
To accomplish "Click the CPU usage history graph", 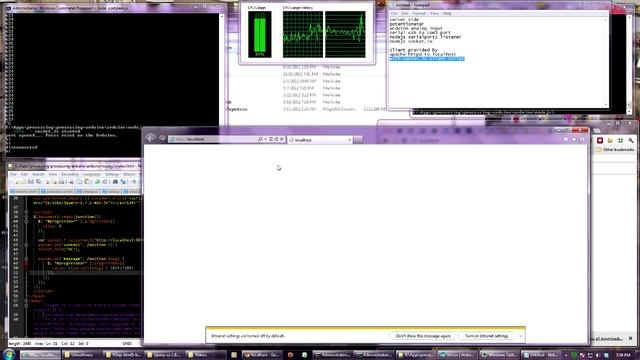I will [324, 34].
